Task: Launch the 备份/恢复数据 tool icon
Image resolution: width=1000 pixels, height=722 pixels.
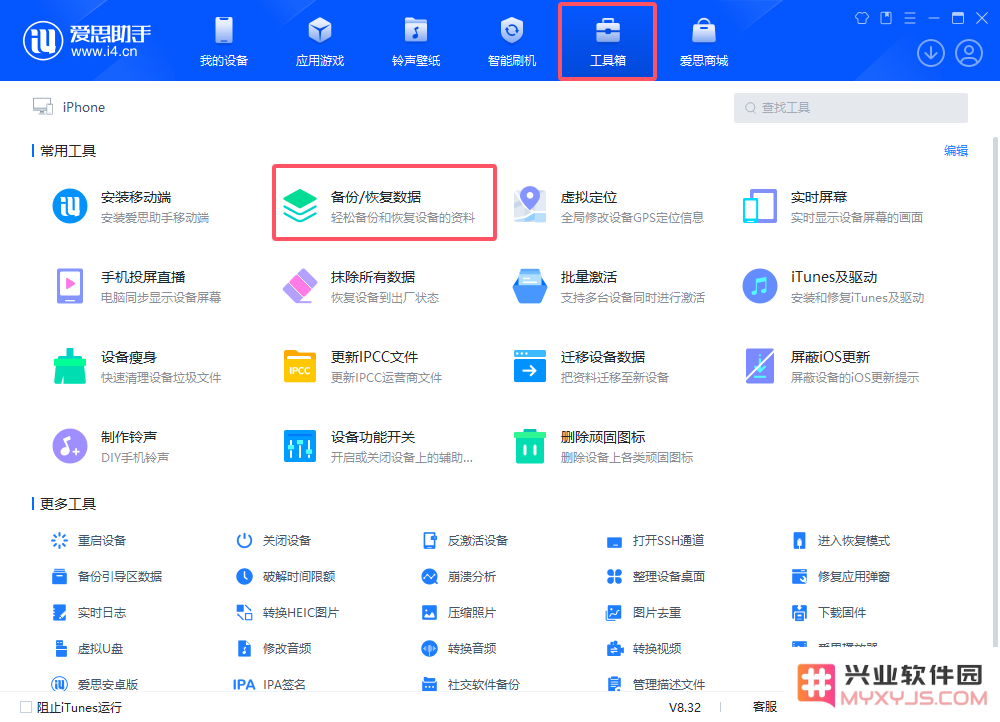Action: pyautogui.click(x=300, y=206)
